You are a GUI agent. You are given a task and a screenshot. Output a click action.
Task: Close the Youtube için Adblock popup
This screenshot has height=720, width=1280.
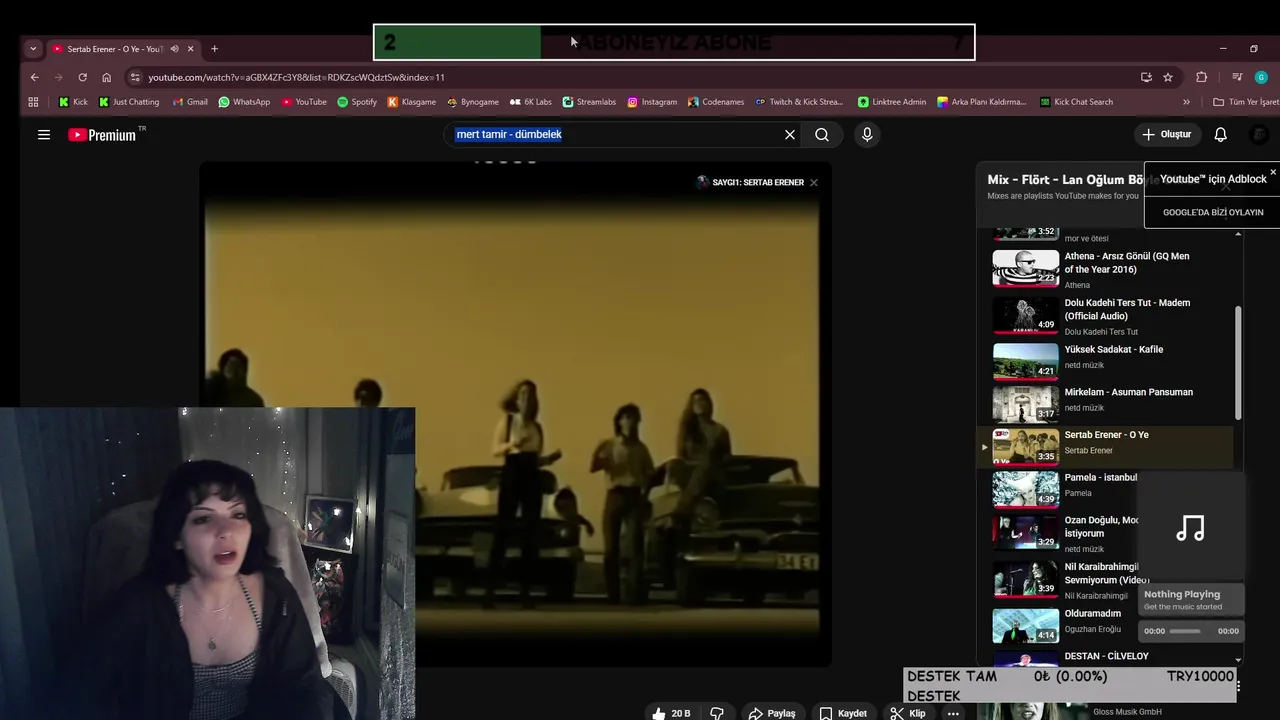(1273, 173)
